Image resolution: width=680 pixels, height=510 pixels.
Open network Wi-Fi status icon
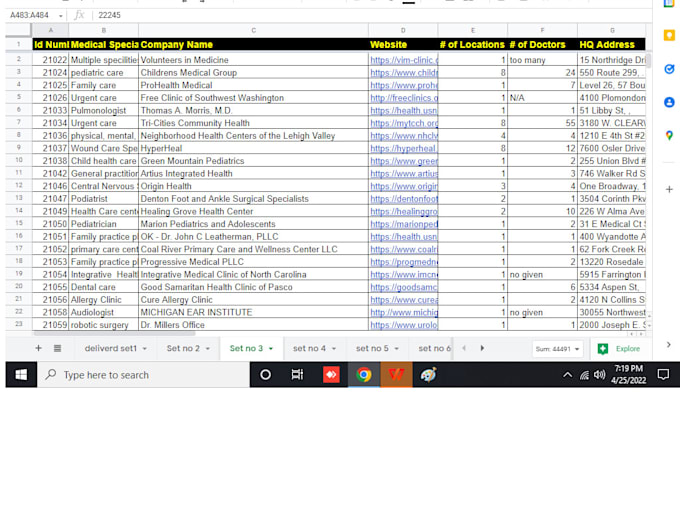tap(584, 375)
